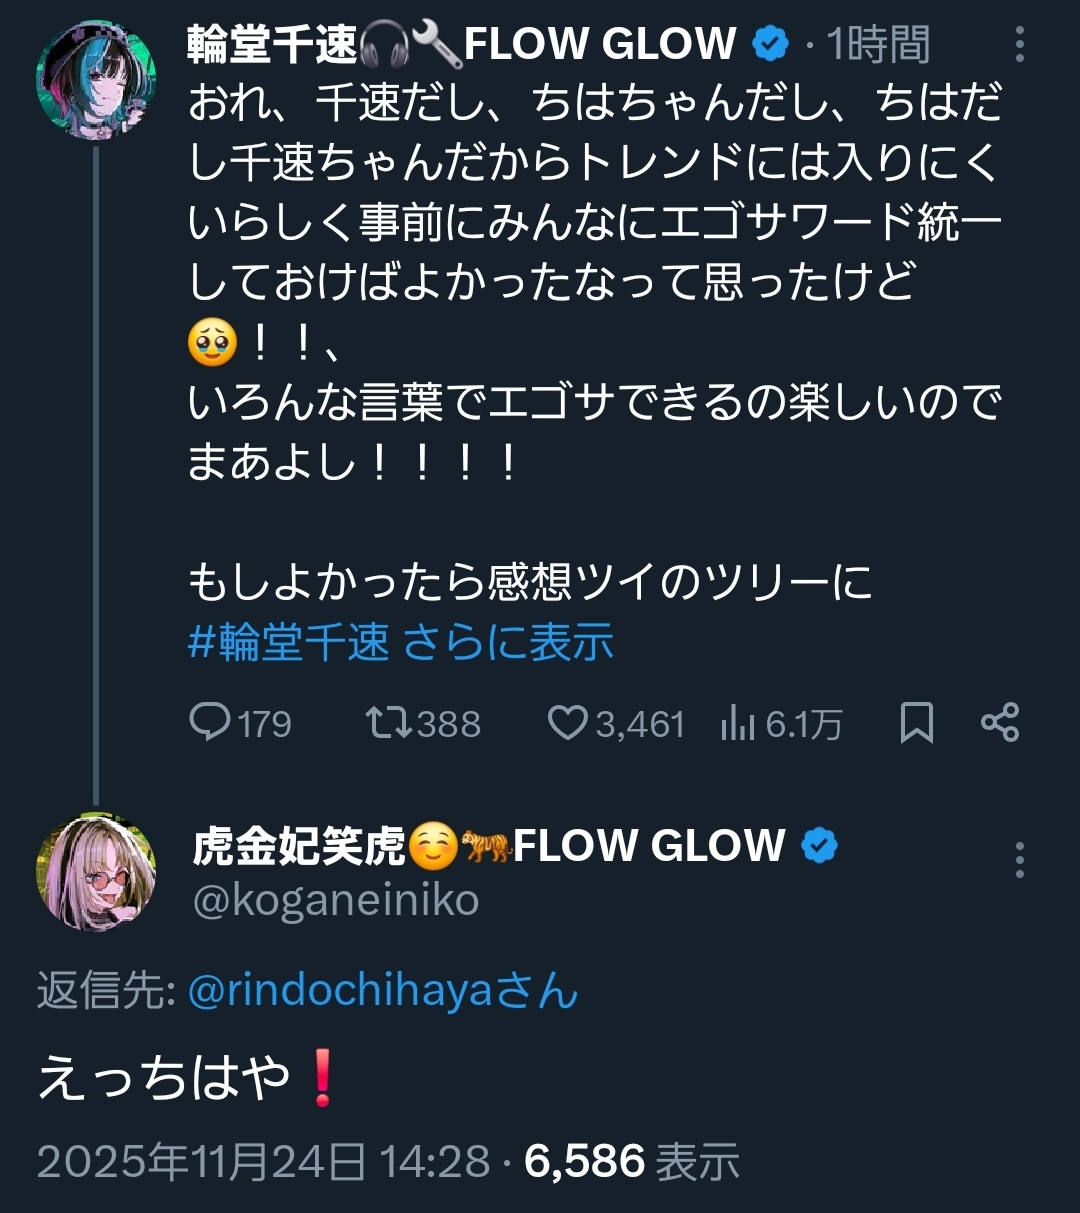Like the tweet with the heart icon
1080x1213 pixels.
pos(567,722)
